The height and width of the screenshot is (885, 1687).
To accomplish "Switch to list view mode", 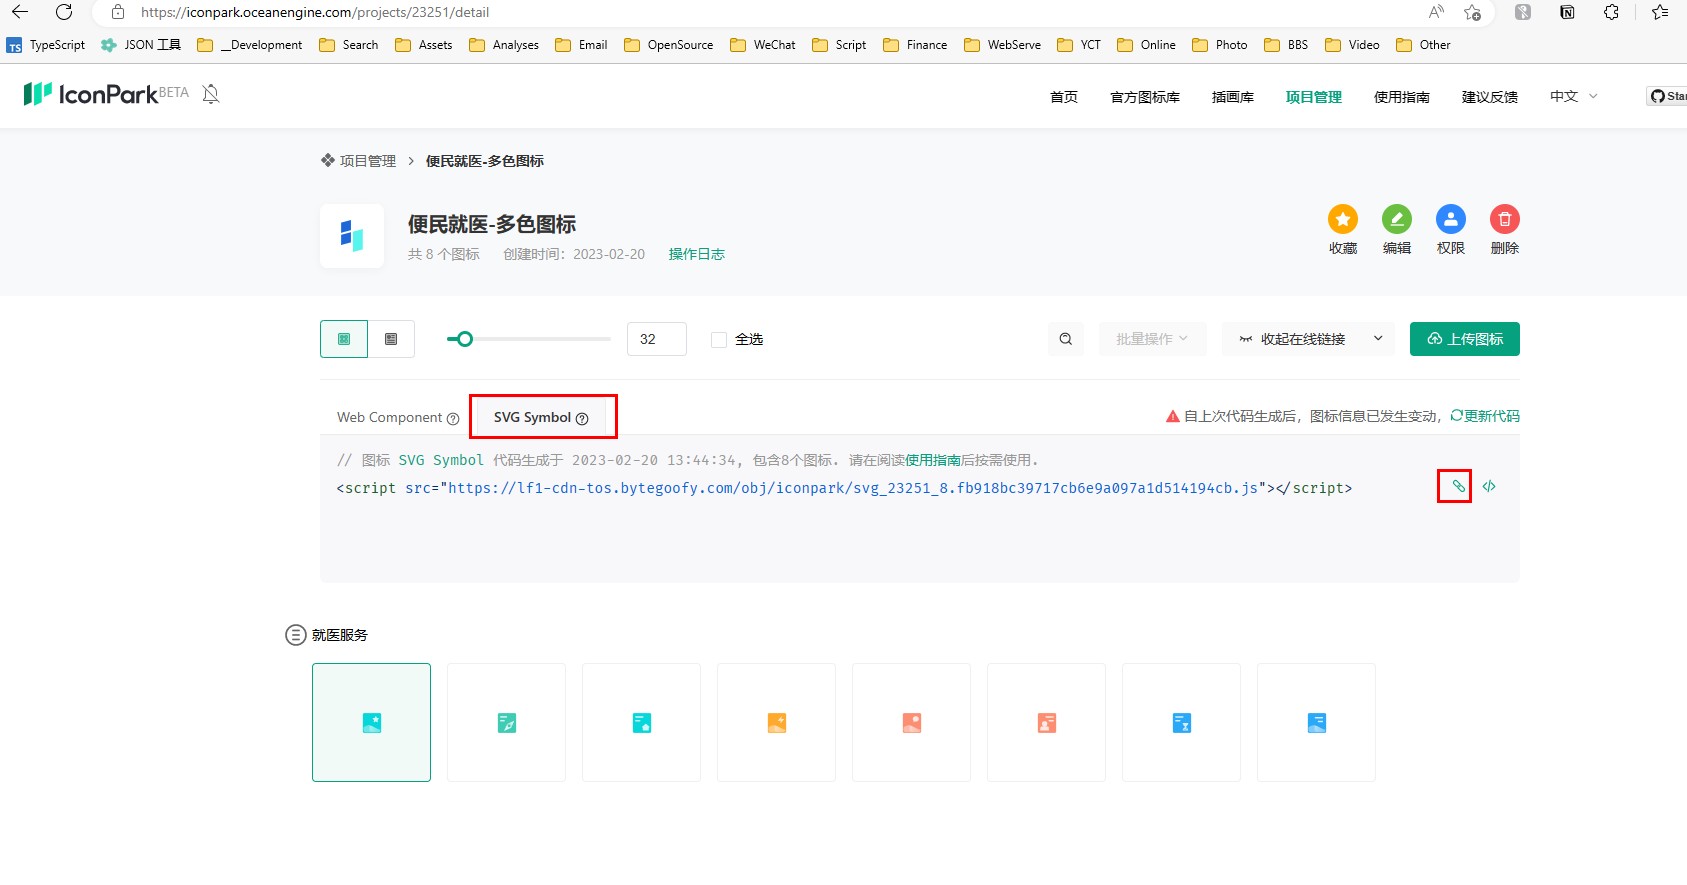I will click(x=391, y=339).
